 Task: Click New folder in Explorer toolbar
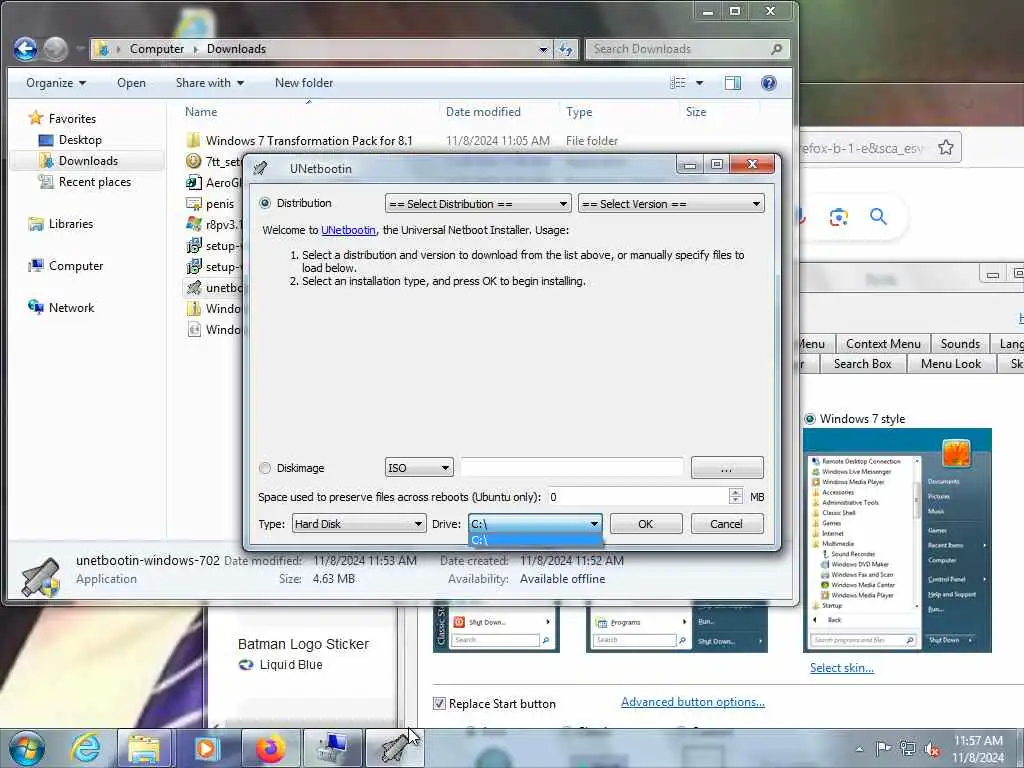[x=304, y=83]
